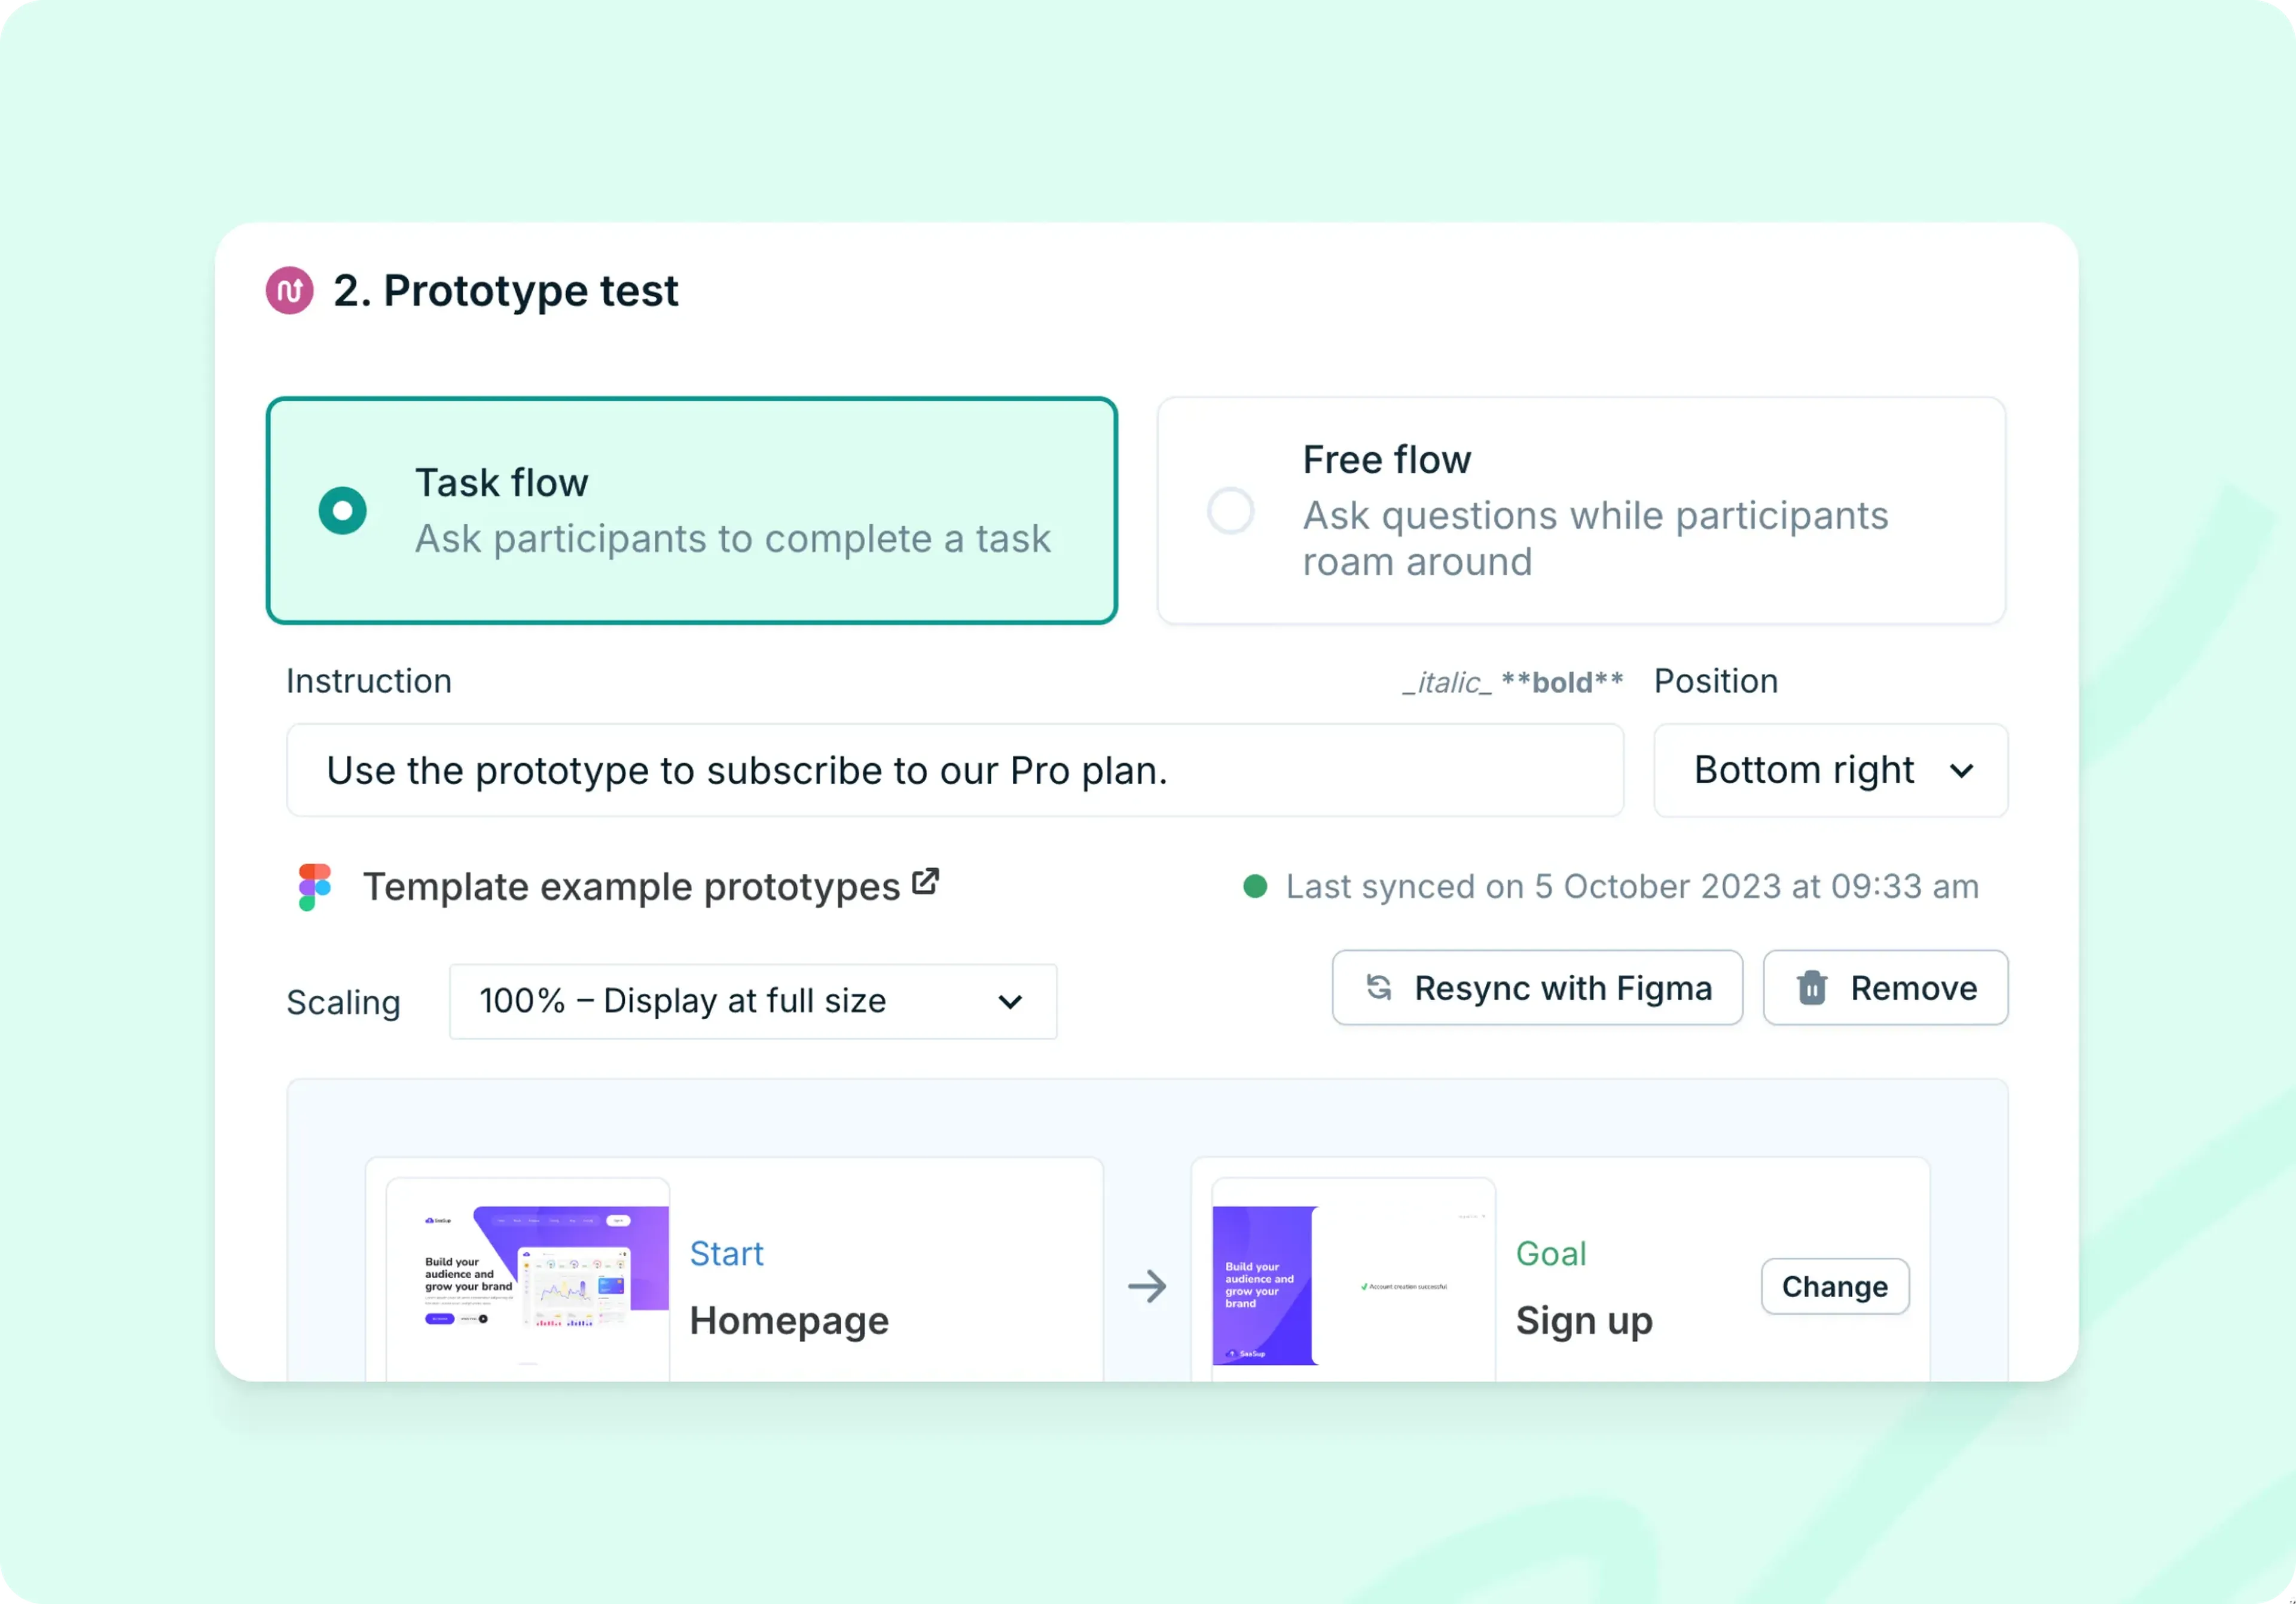Click the trash icon in the Remove button
This screenshot has width=2296, height=1604.
1811,988
